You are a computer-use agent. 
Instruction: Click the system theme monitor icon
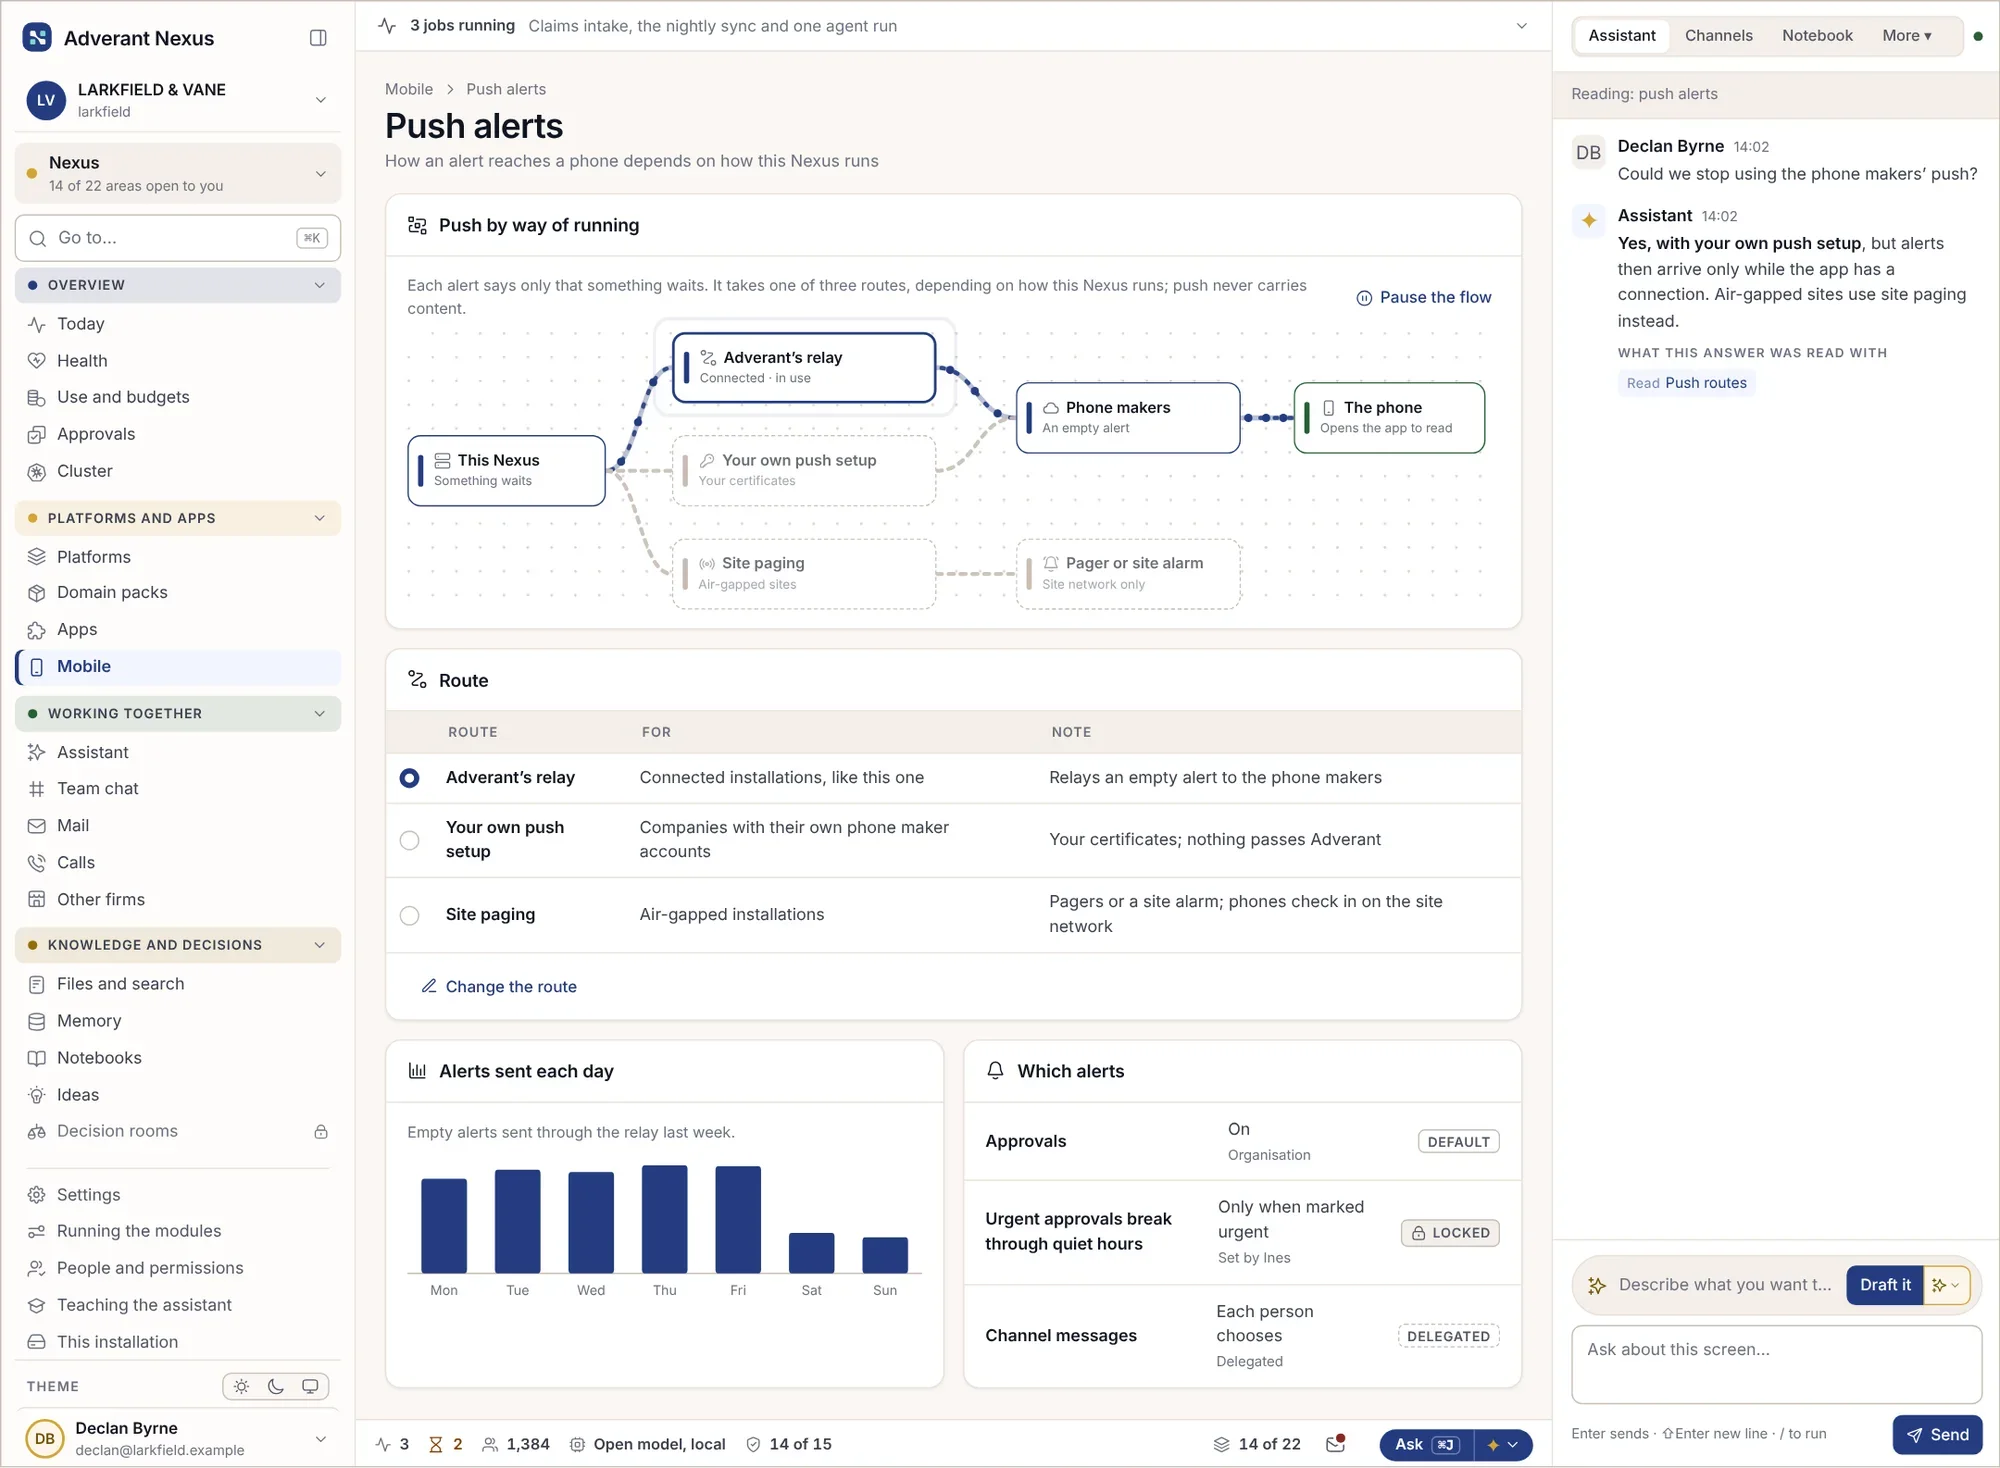[x=310, y=1386]
